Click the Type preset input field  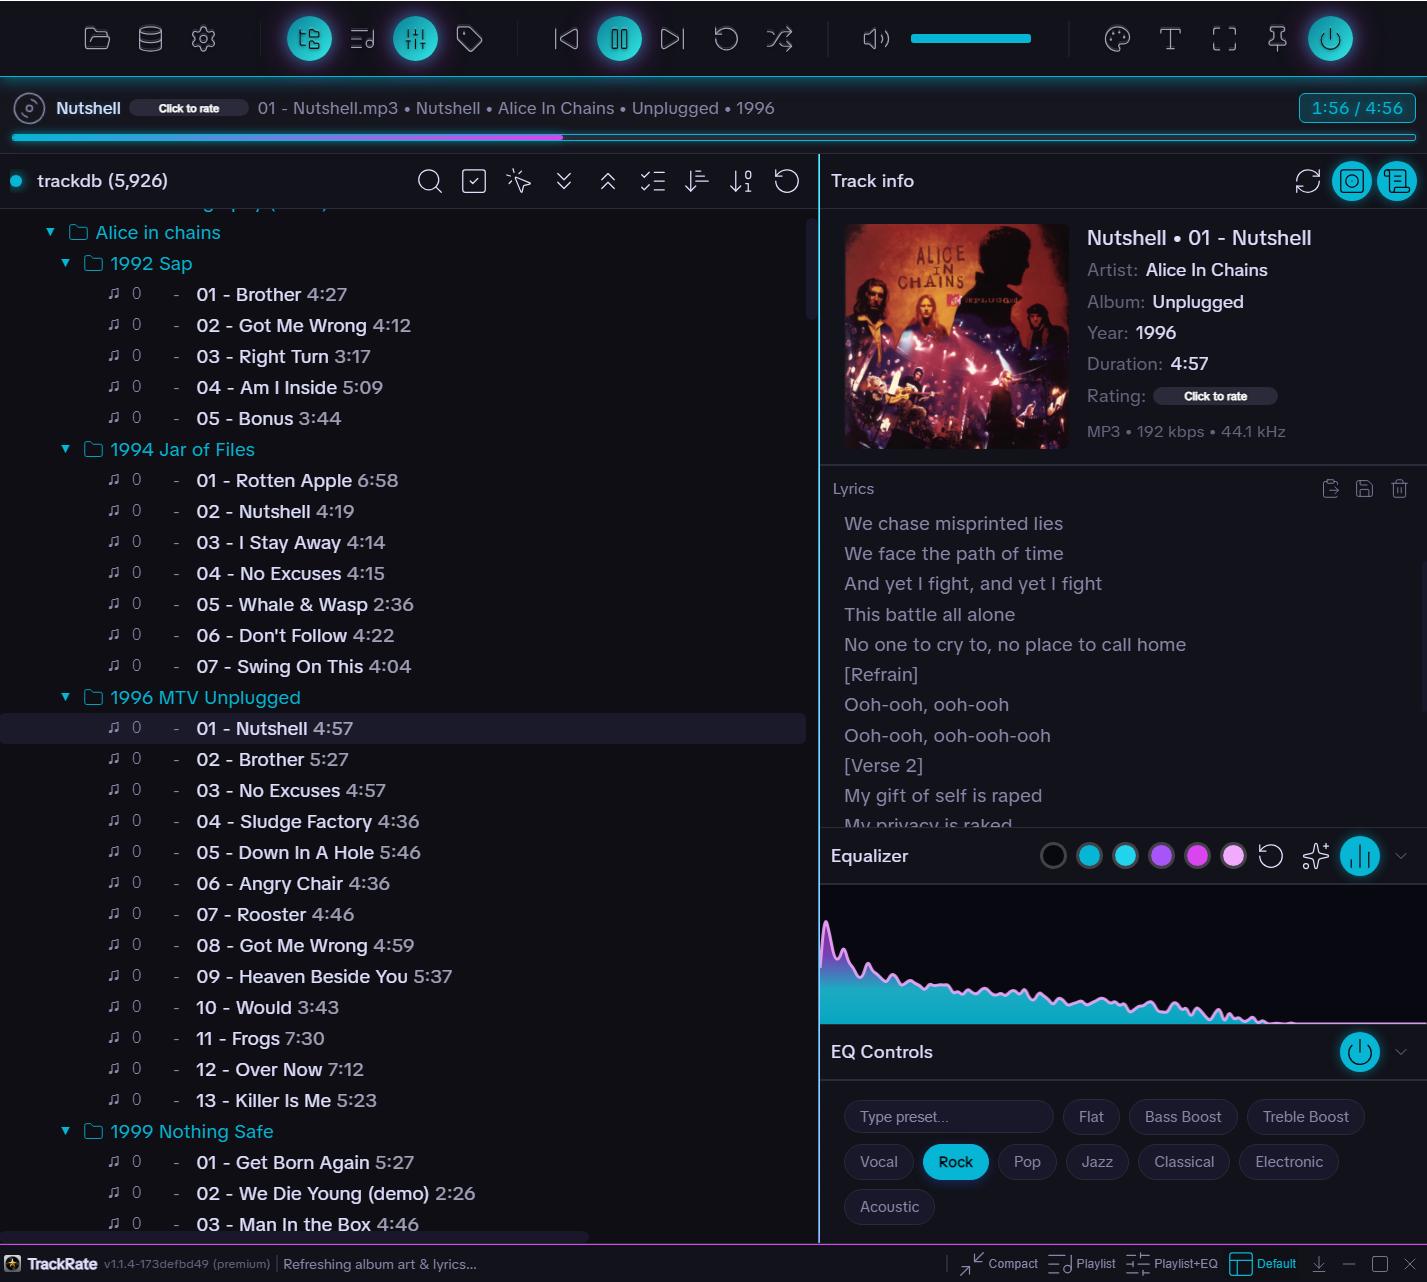[947, 1116]
